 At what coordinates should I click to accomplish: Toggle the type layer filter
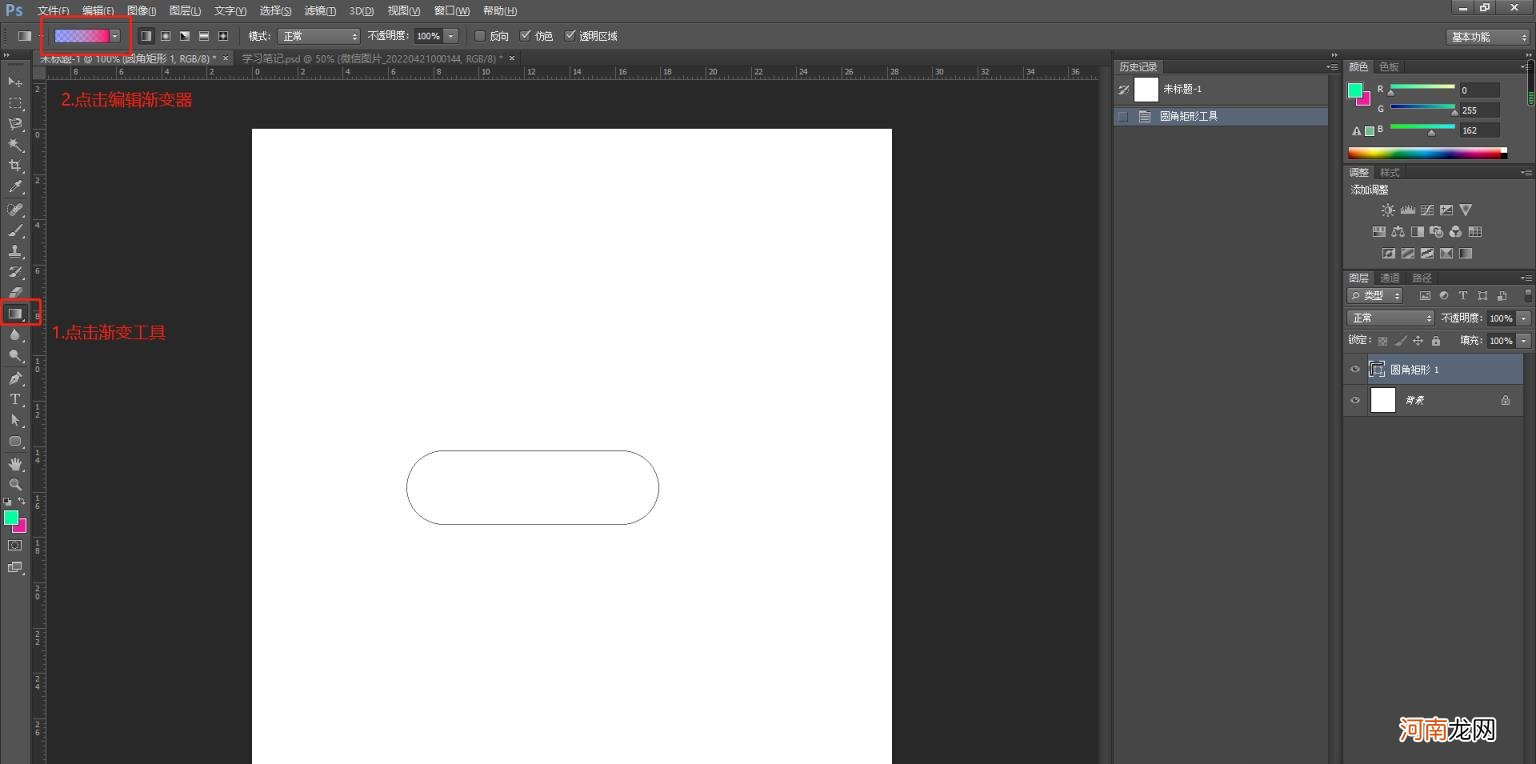point(1463,296)
